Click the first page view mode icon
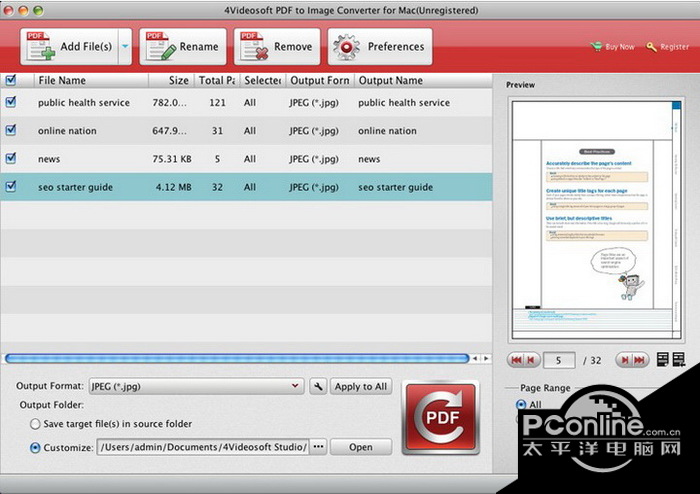Image resolution: width=700 pixels, height=494 pixels. pyautogui.click(x=662, y=360)
